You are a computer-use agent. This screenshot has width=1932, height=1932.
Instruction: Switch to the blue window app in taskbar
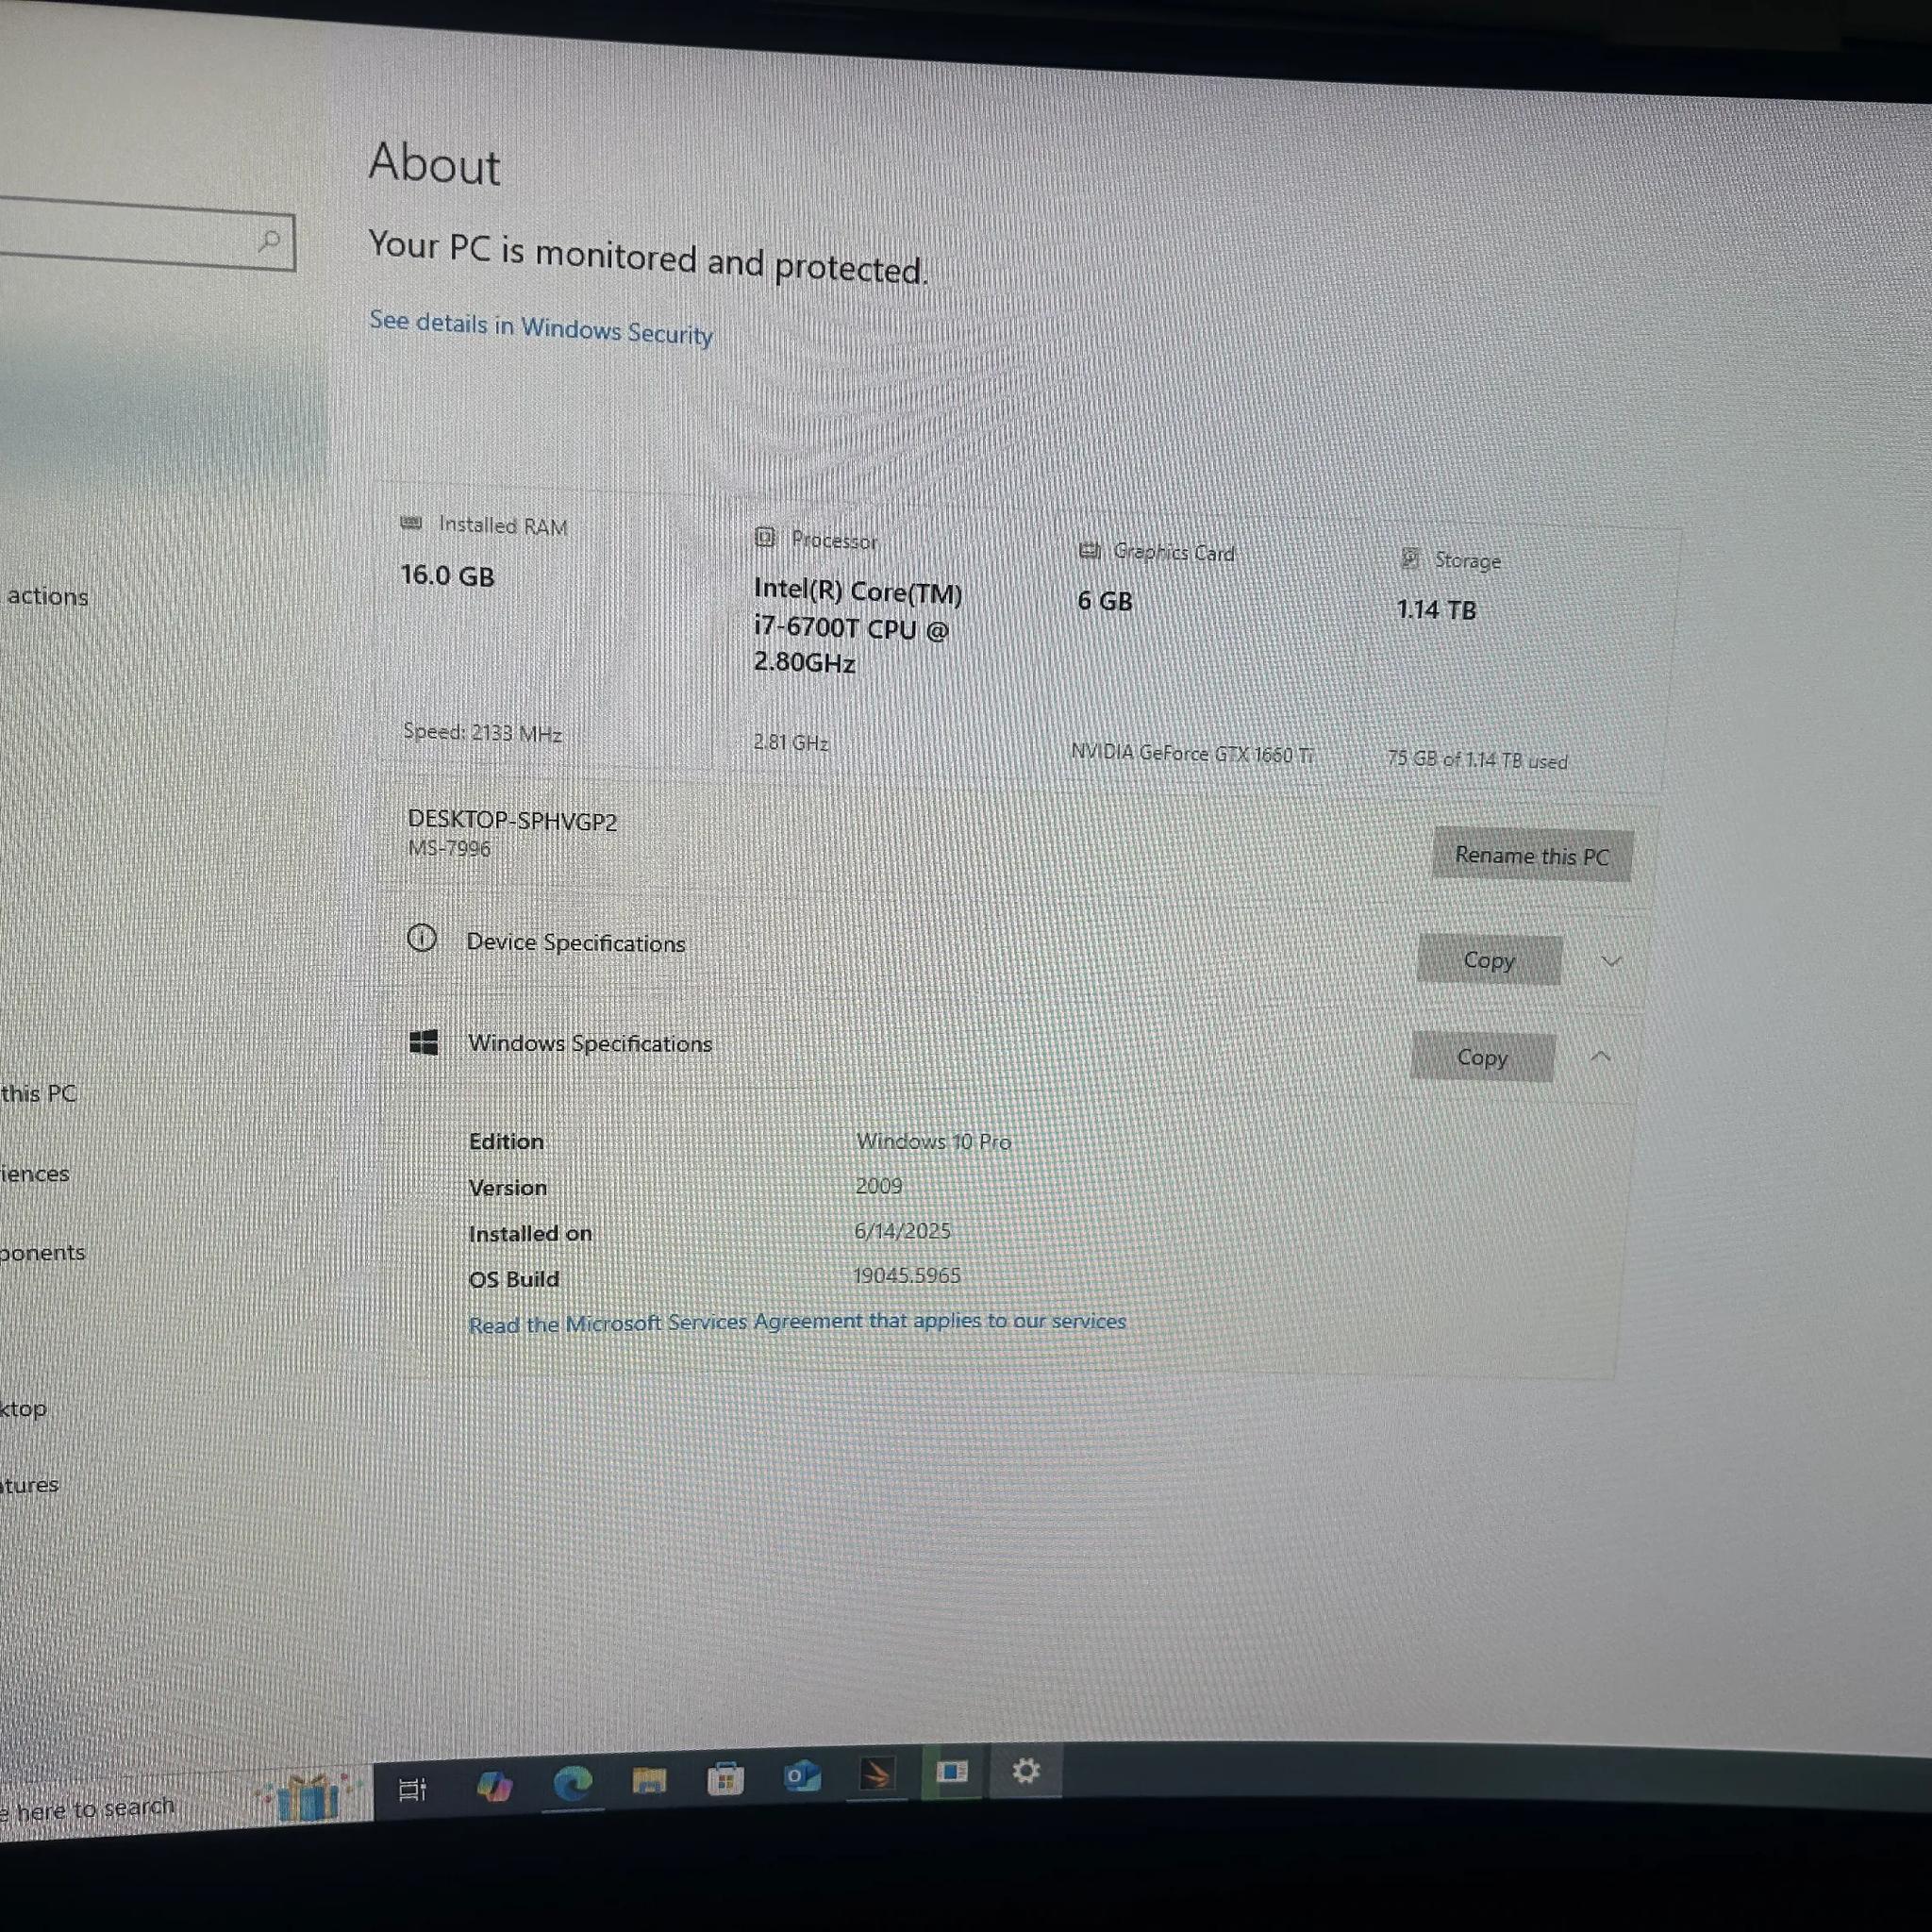(x=951, y=1771)
